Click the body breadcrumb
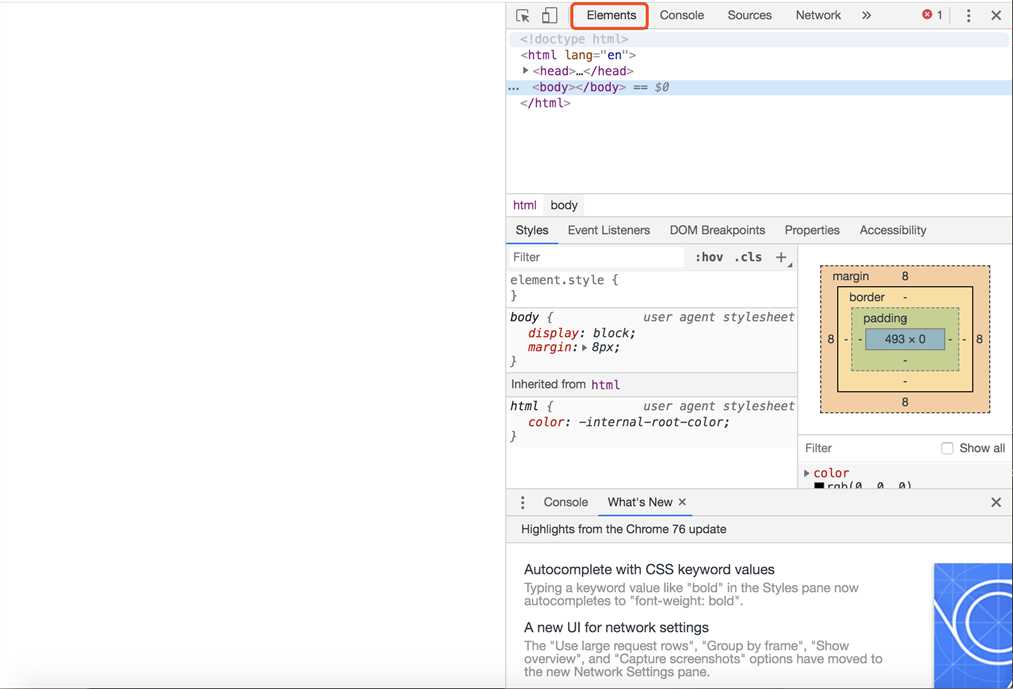The image size is (1013, 689). (564, 205)
